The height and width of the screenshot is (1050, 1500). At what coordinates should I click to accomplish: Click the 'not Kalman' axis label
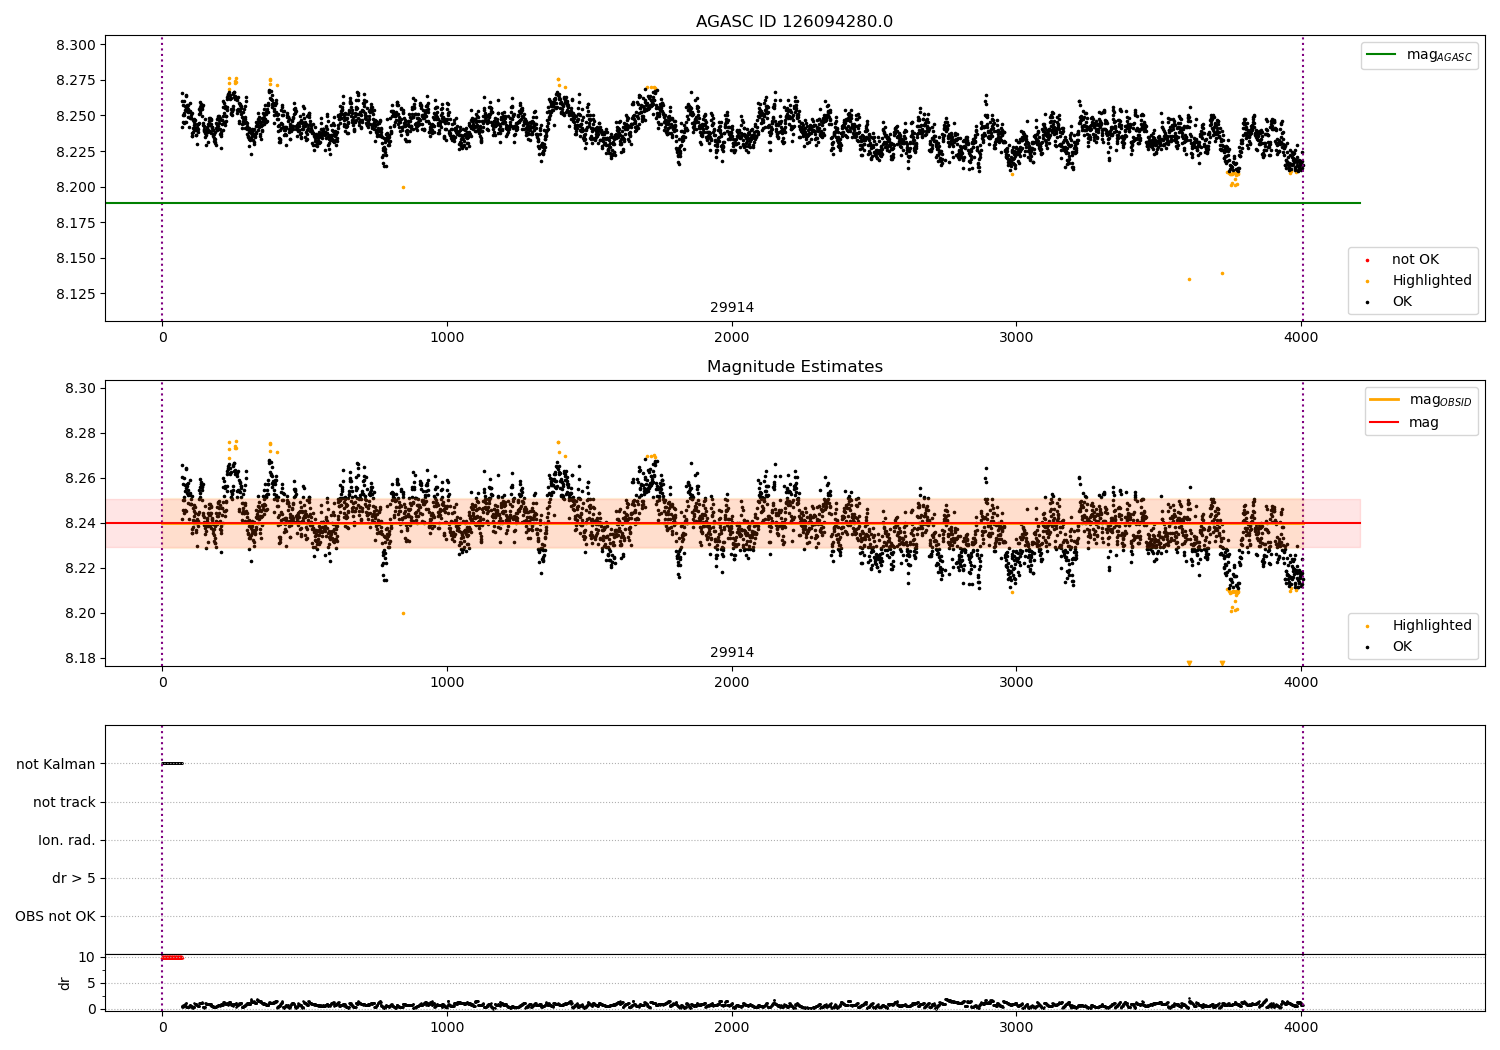pyautogui.click(x=56, y=764)
